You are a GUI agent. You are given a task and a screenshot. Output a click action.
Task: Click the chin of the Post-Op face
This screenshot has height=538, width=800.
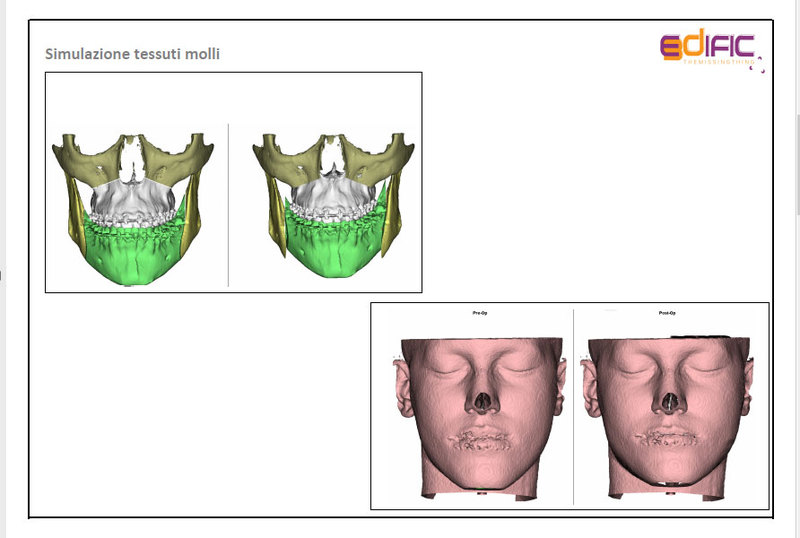coord(668,474)
